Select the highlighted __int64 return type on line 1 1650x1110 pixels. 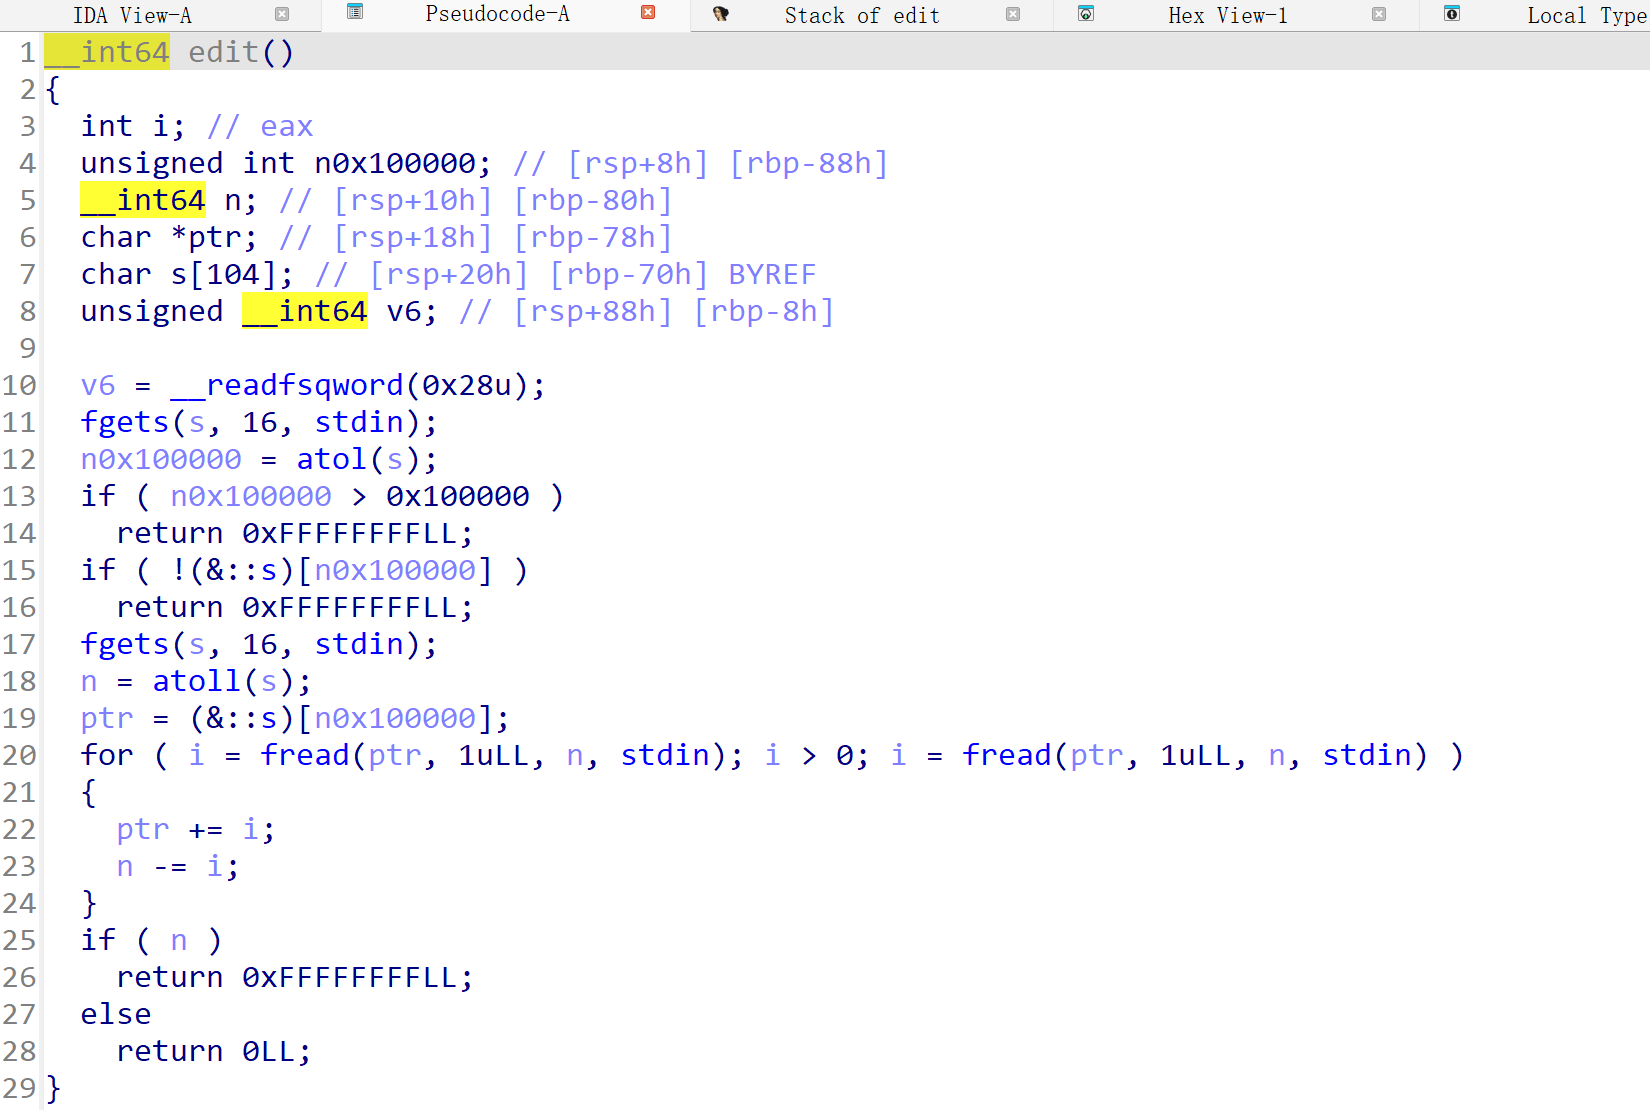pyautogui.click(x=107, y=52)
